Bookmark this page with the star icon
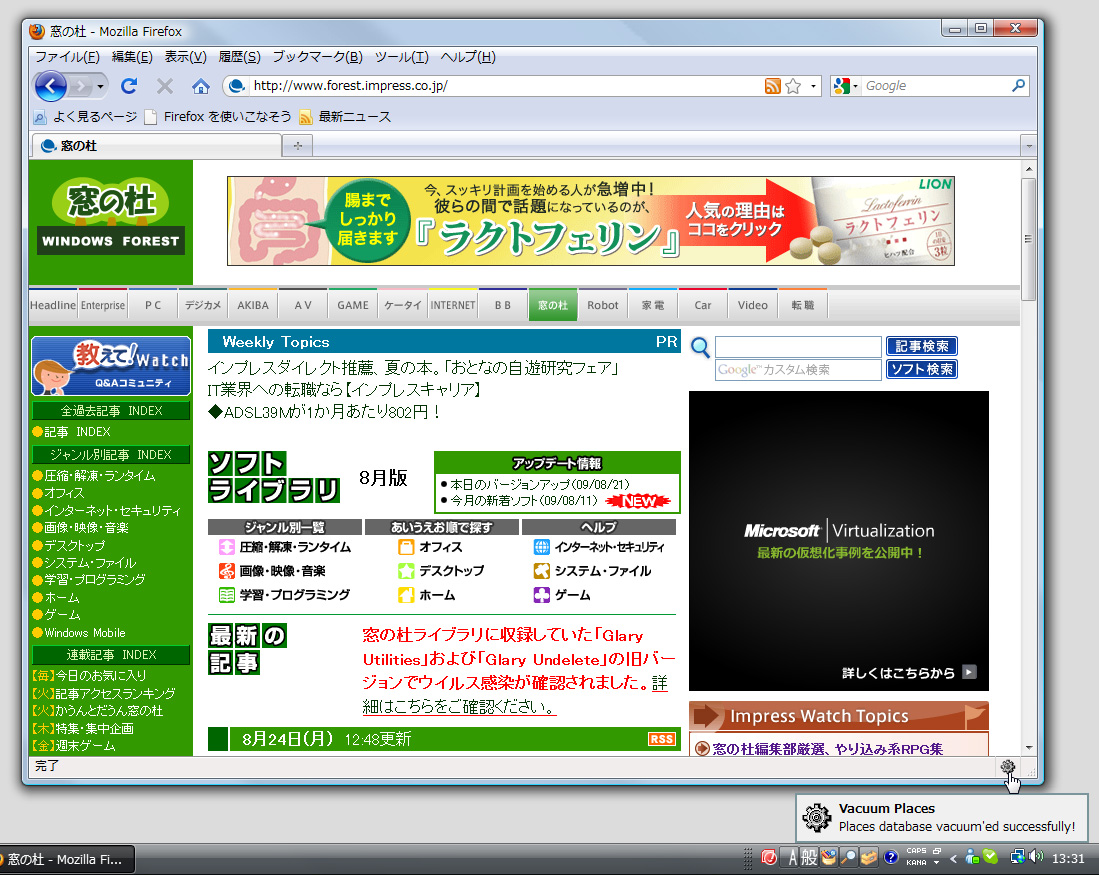Viewport: 1099px width, 875px height. (793, 86)
